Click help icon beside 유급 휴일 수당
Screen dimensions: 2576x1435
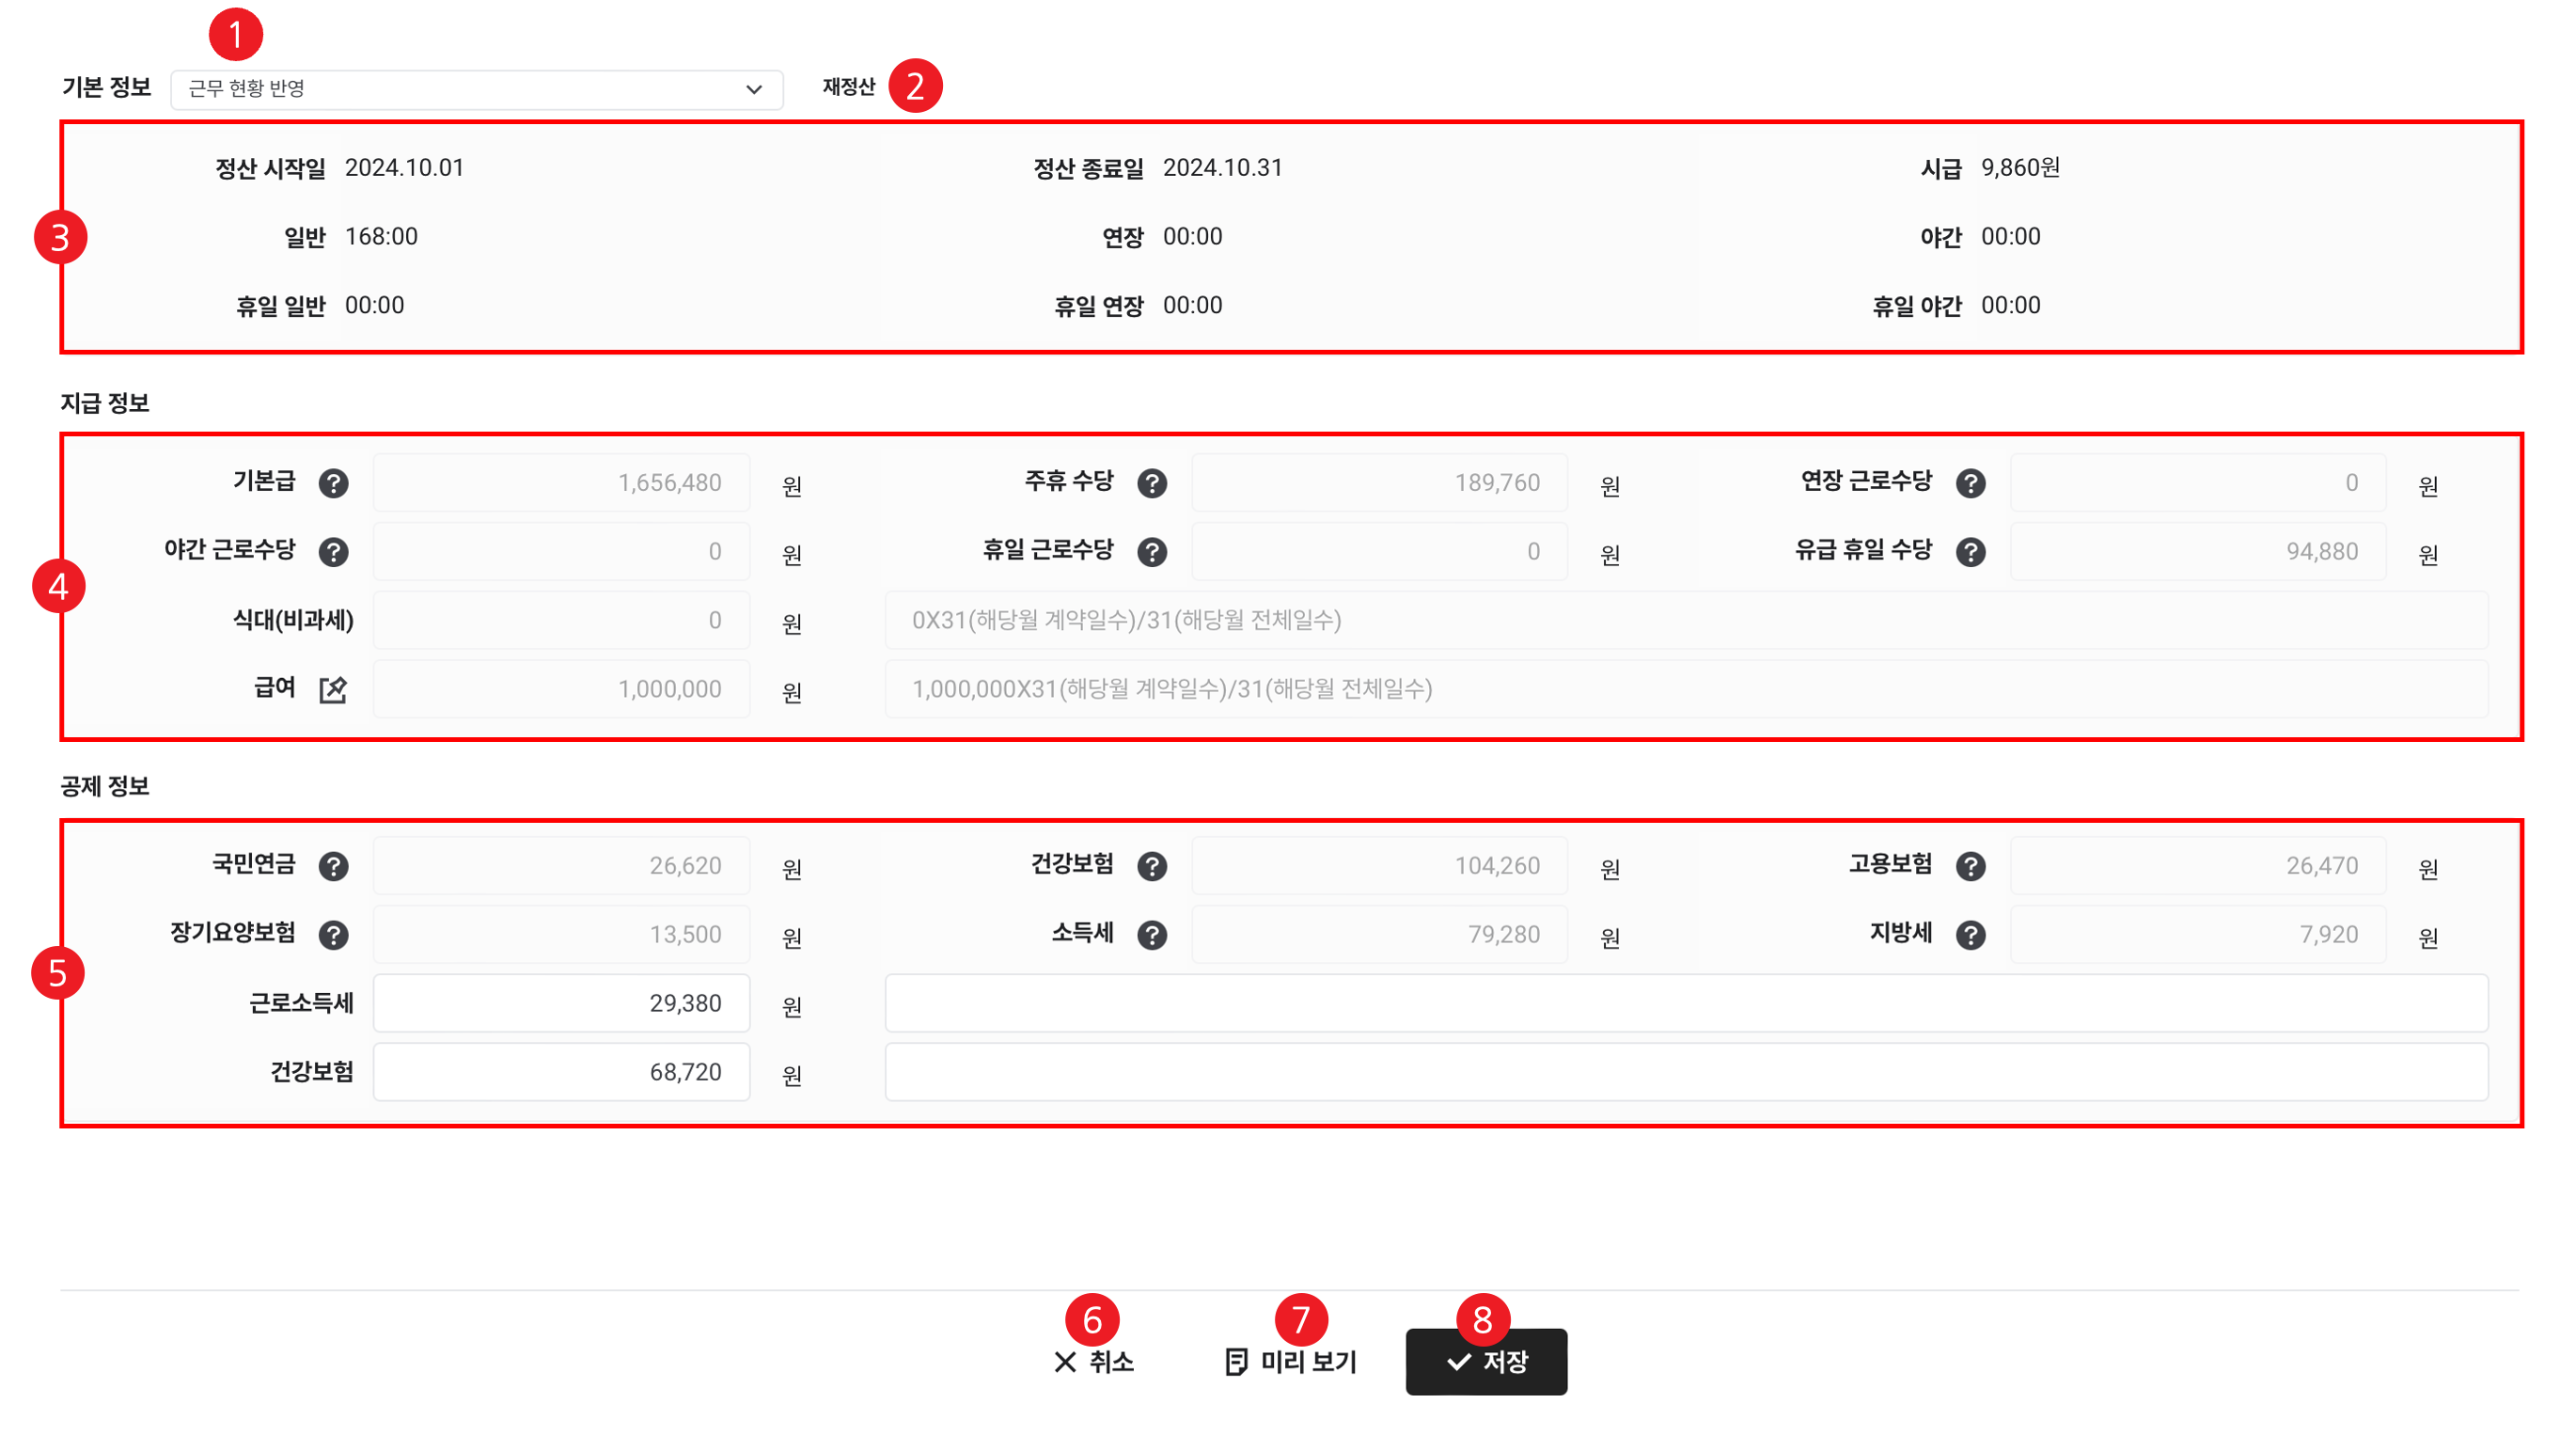click(1970, 552)
